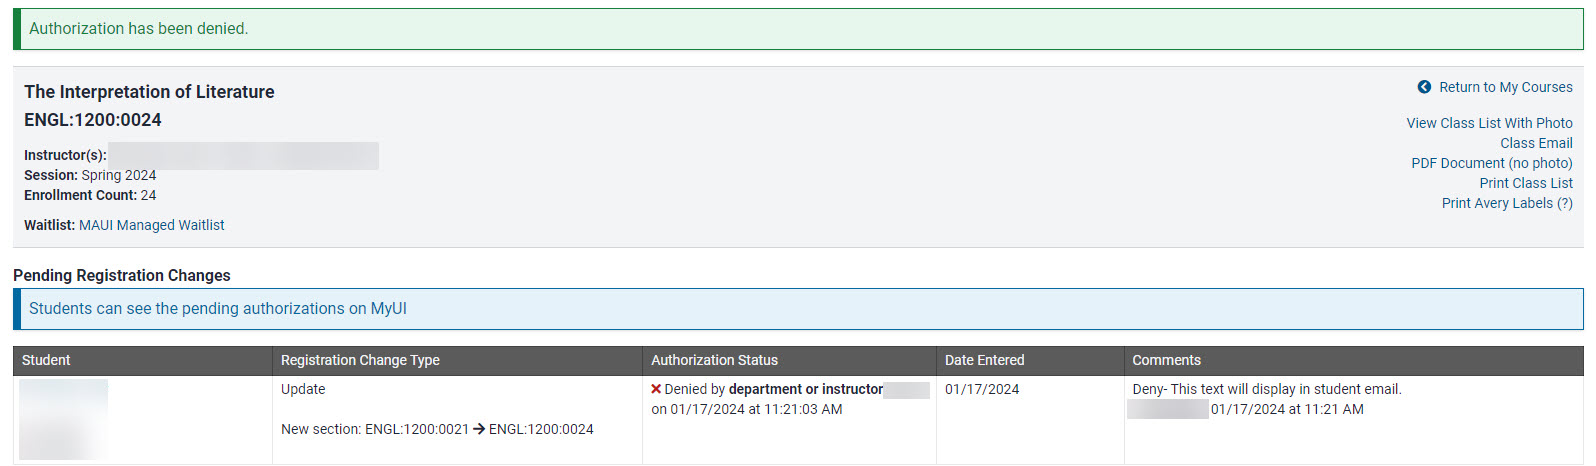Click the Authorization Status column header
This screenshot has width=1596, height=466.
click(x=714, y=360)
